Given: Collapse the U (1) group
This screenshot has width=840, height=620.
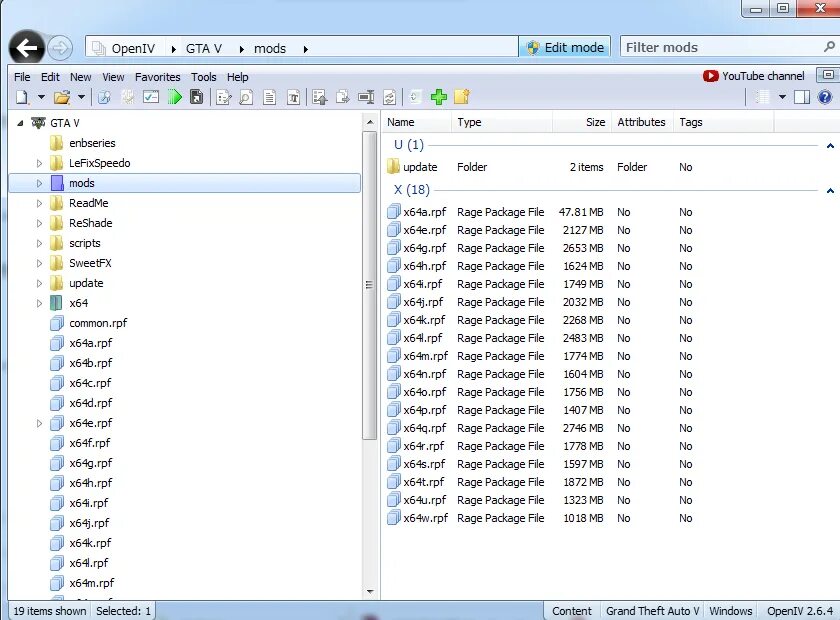Looking at the screenshot, I should pos(830,146).
